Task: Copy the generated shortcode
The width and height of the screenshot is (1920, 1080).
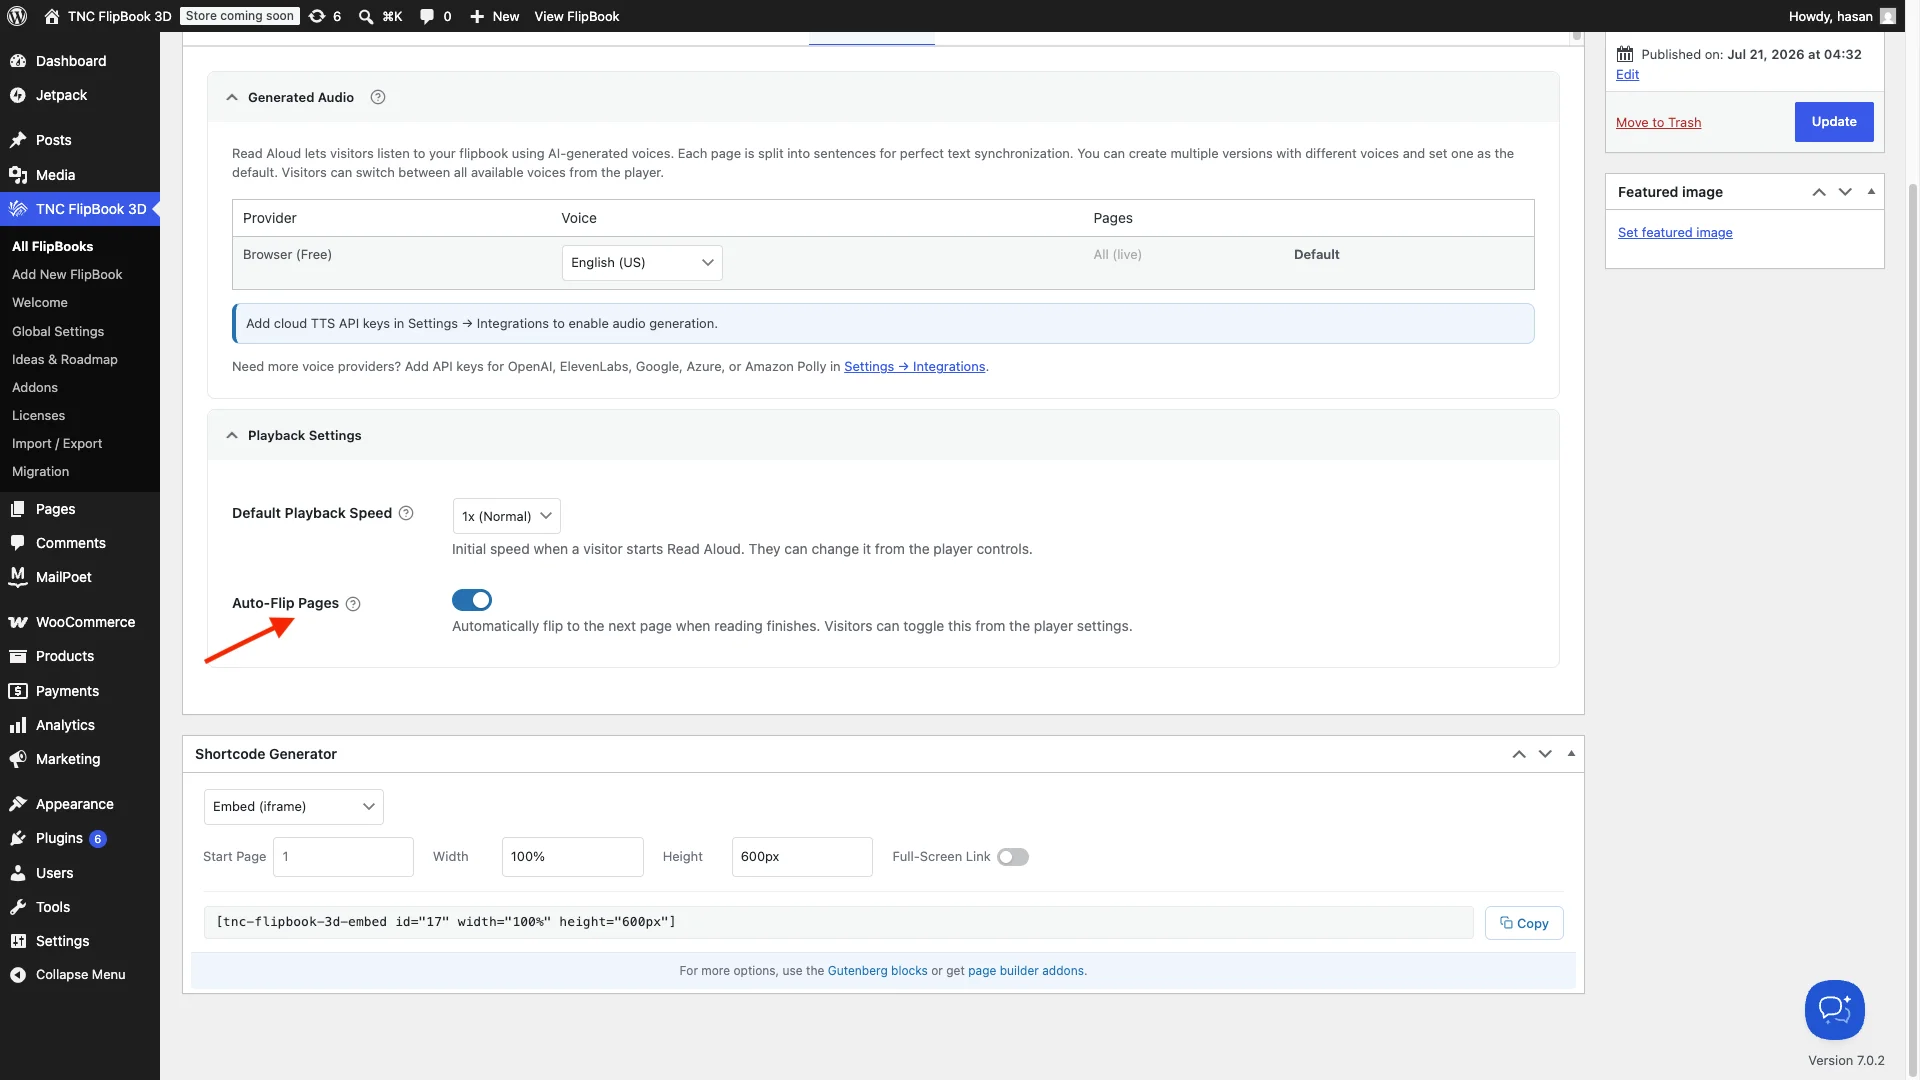Action: tap(1524, 923)
